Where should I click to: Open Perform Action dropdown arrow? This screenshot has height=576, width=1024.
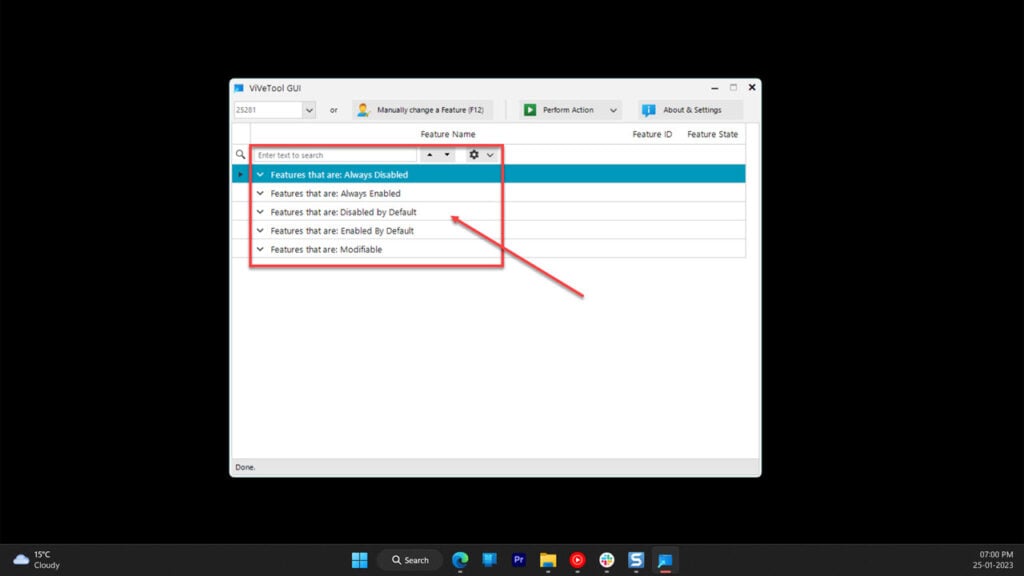pyautogui.click(x=613, y=110)
